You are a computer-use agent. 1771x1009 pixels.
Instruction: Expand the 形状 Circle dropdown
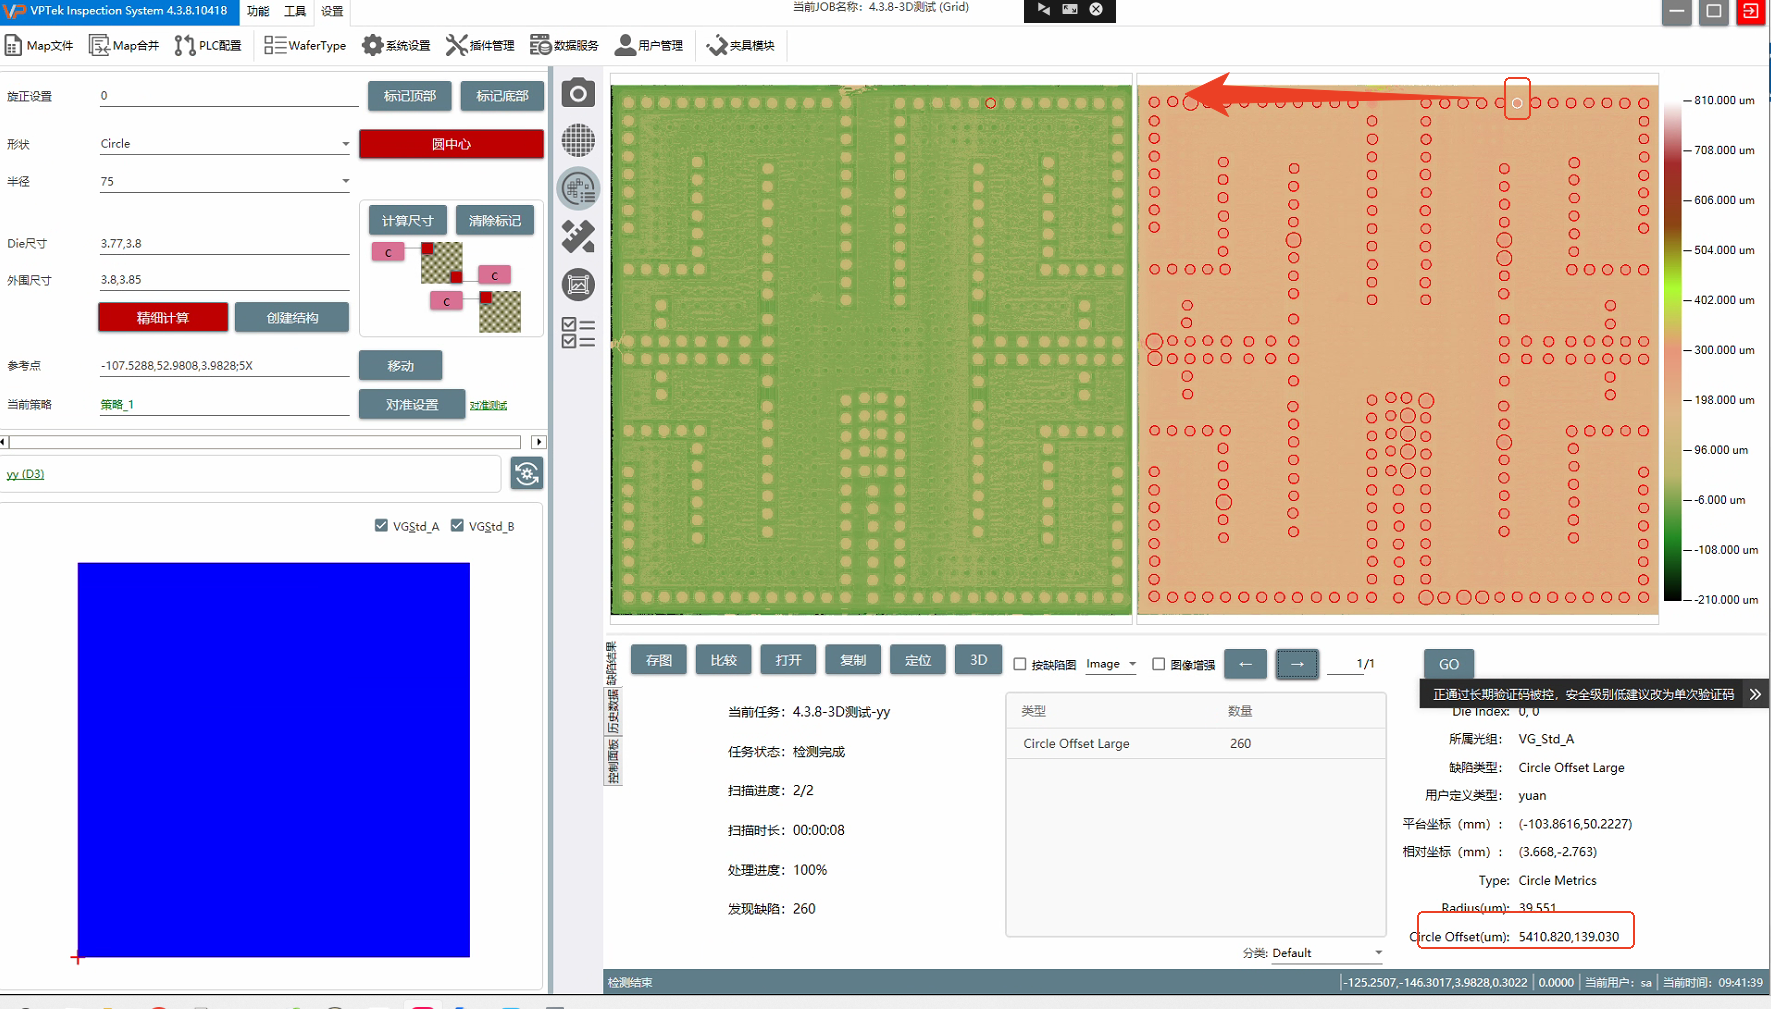click(x=345, y=144)
